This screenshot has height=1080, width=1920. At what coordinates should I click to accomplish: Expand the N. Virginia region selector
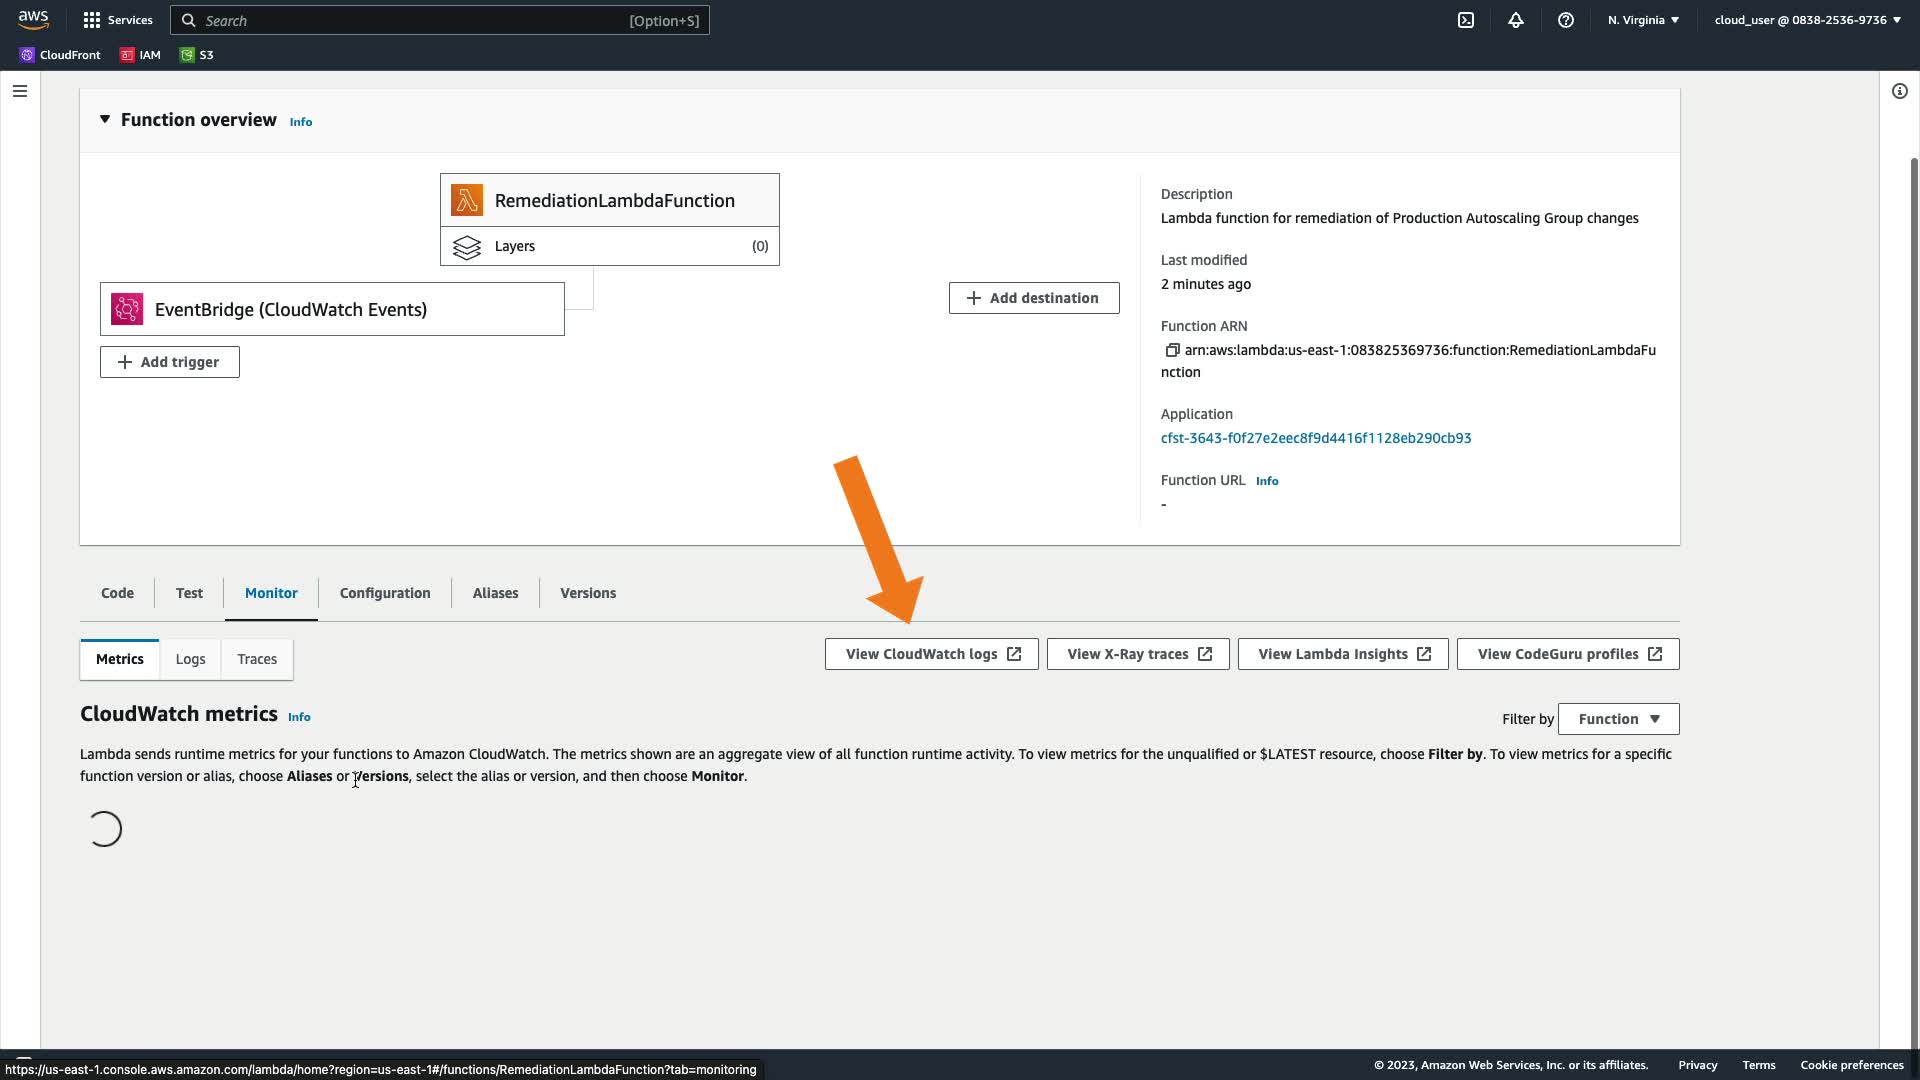click(1643, 20)
